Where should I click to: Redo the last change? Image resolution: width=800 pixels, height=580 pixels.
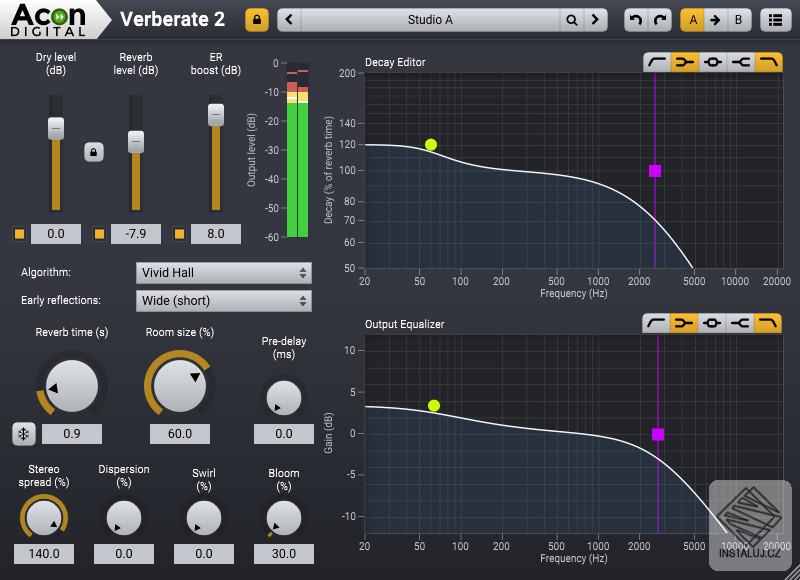660,20
